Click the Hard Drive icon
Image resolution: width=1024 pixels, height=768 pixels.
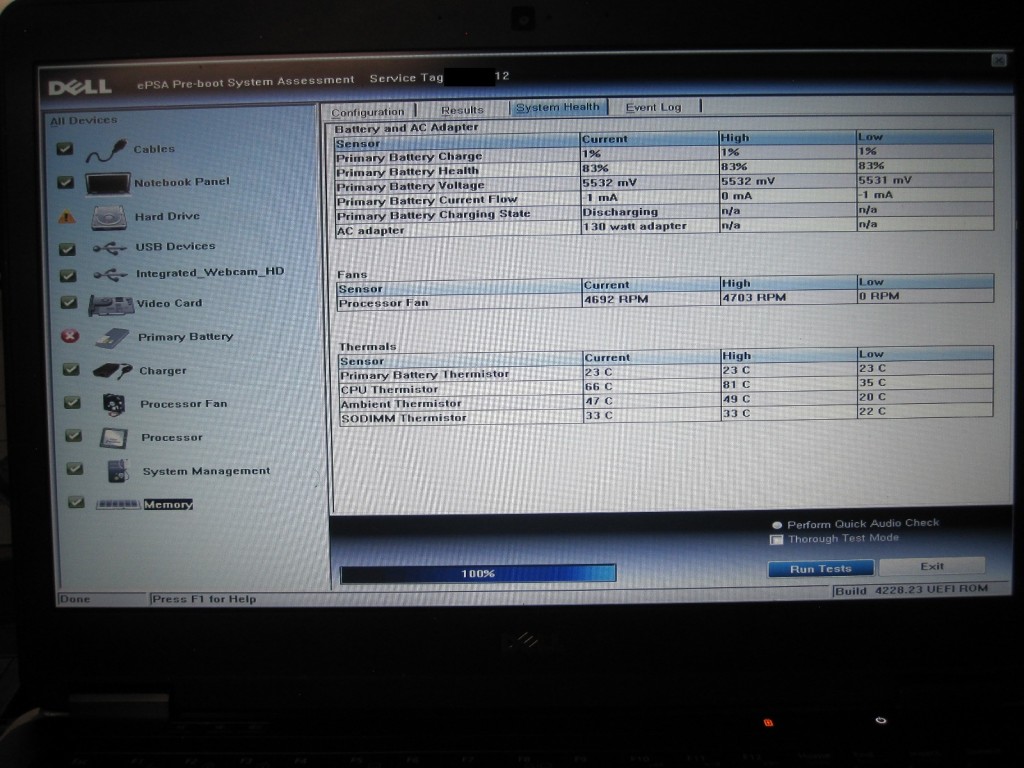point(108,217)
